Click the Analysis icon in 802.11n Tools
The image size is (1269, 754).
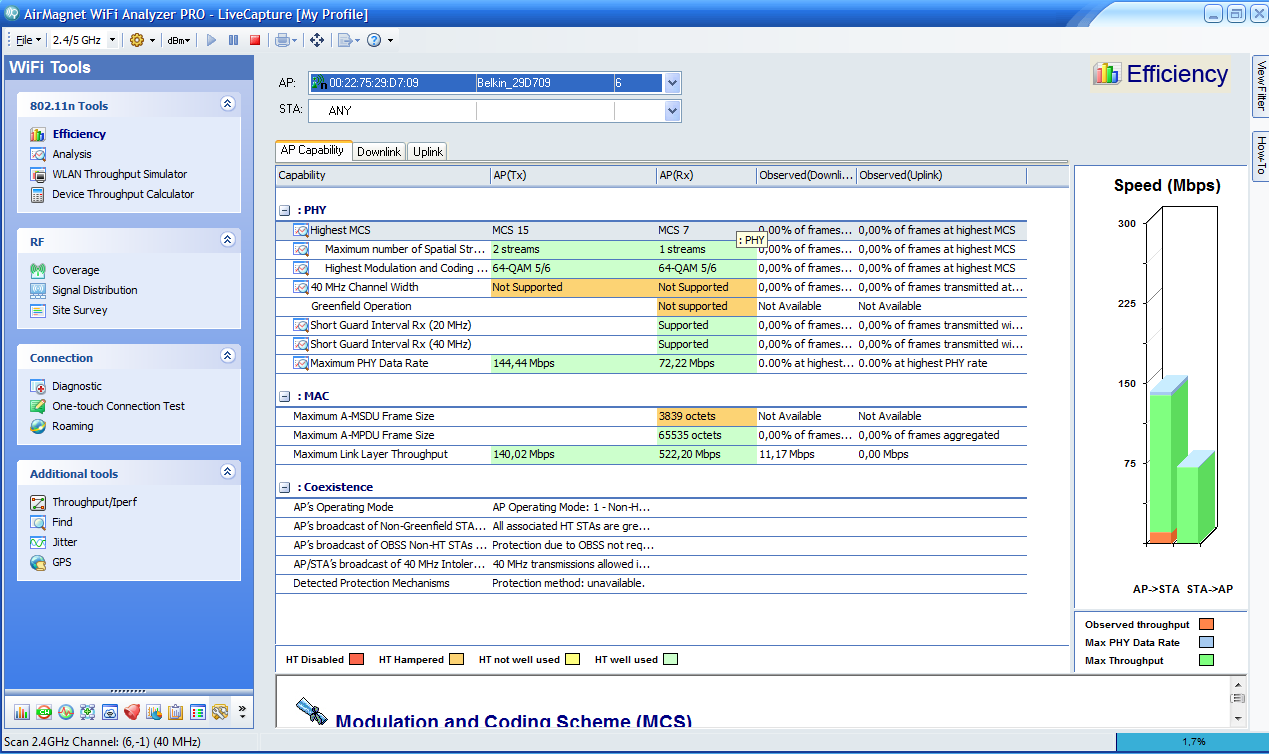tap(38, 154)
